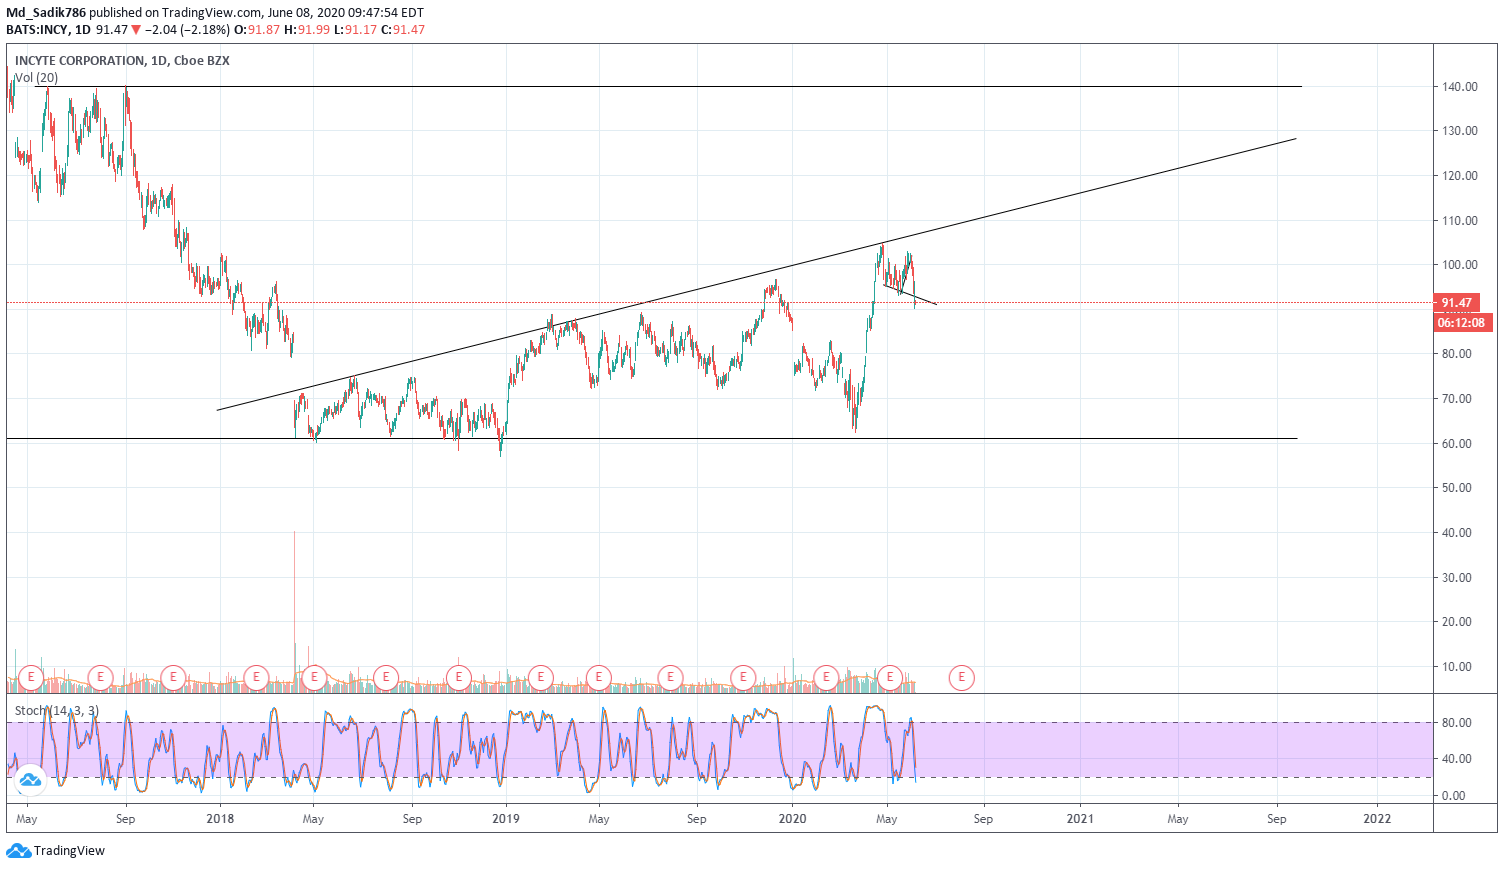Click the TradingView logo at bottom left
Screen dimensions: 1504x869
55,851
